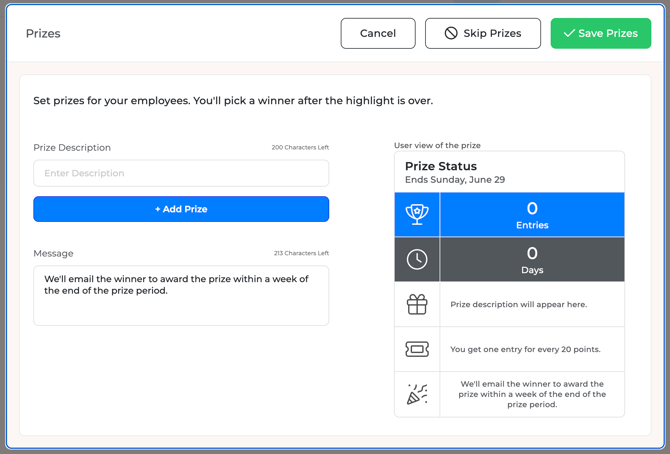670x454 pixels.
Task: Click the Prizes title in header
Action: (x=43, y=33)
